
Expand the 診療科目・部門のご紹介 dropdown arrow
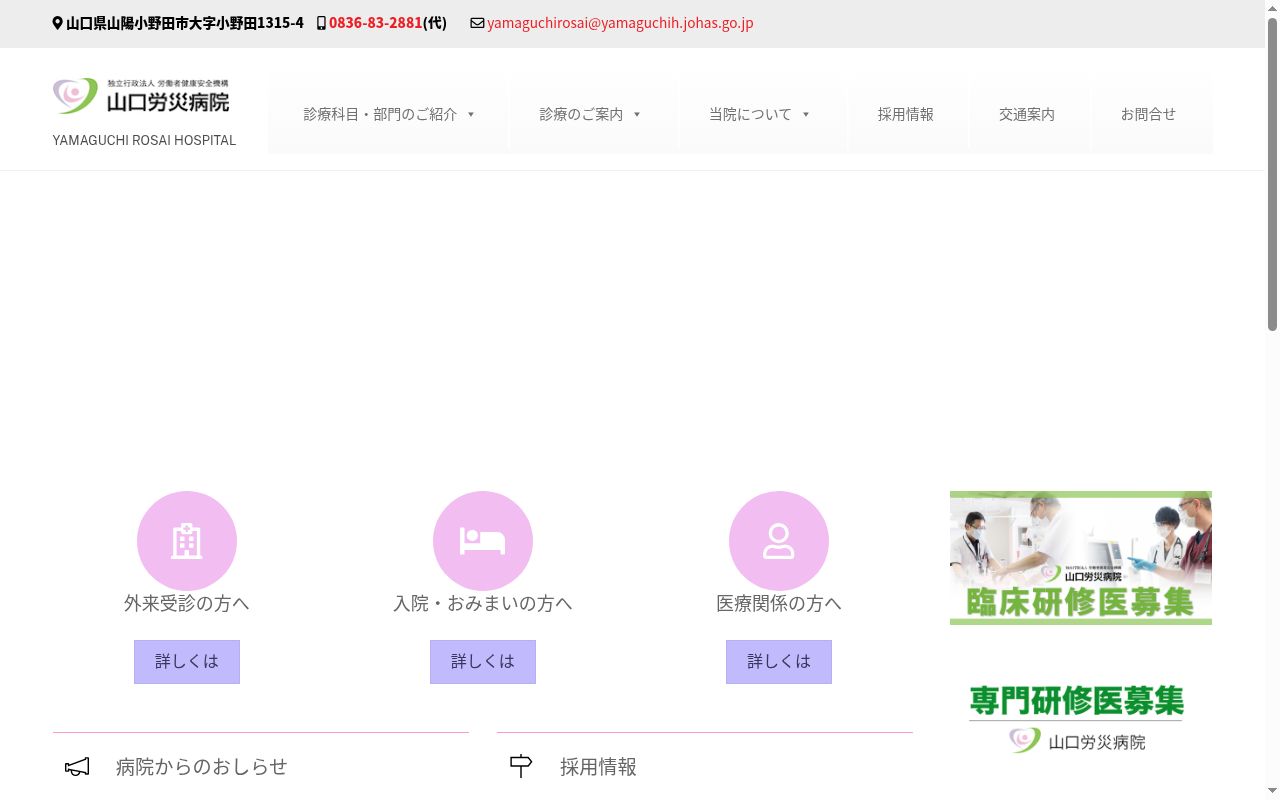(x=471, y=115)
